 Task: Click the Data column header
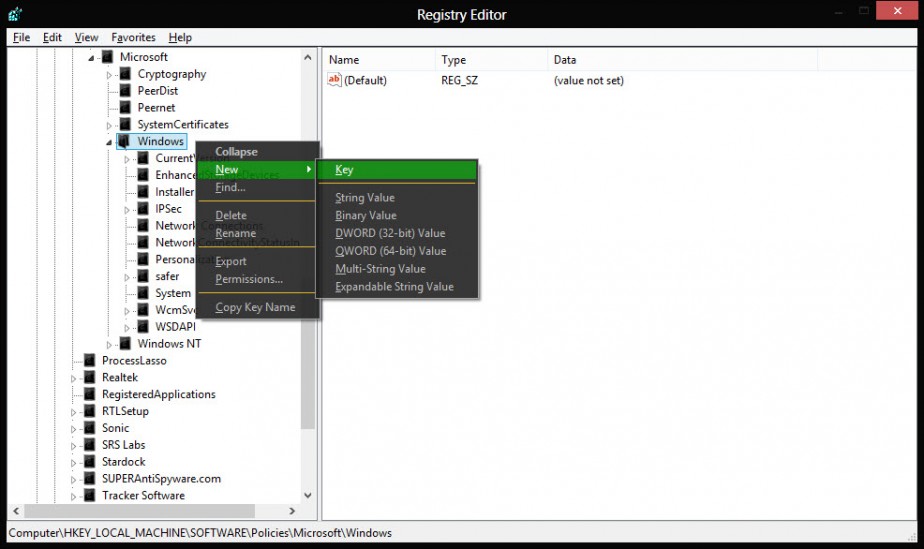tap(682, 59)
